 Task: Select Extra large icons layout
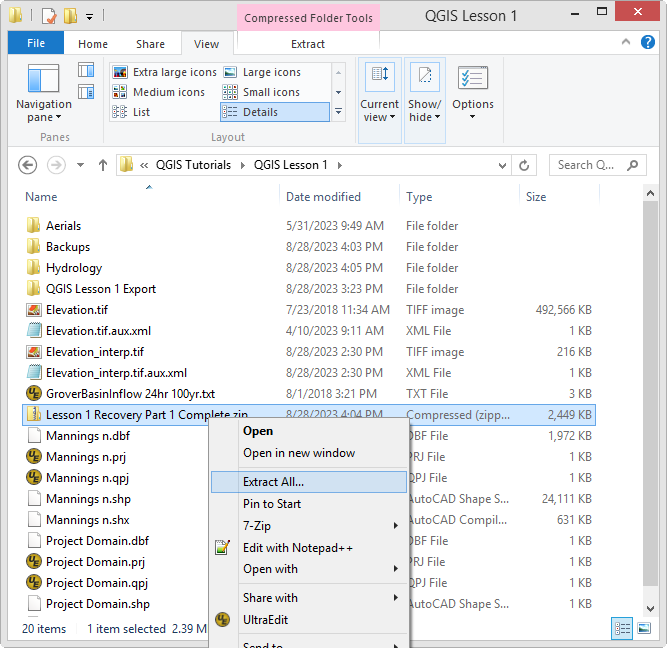[x=164, y=72]
